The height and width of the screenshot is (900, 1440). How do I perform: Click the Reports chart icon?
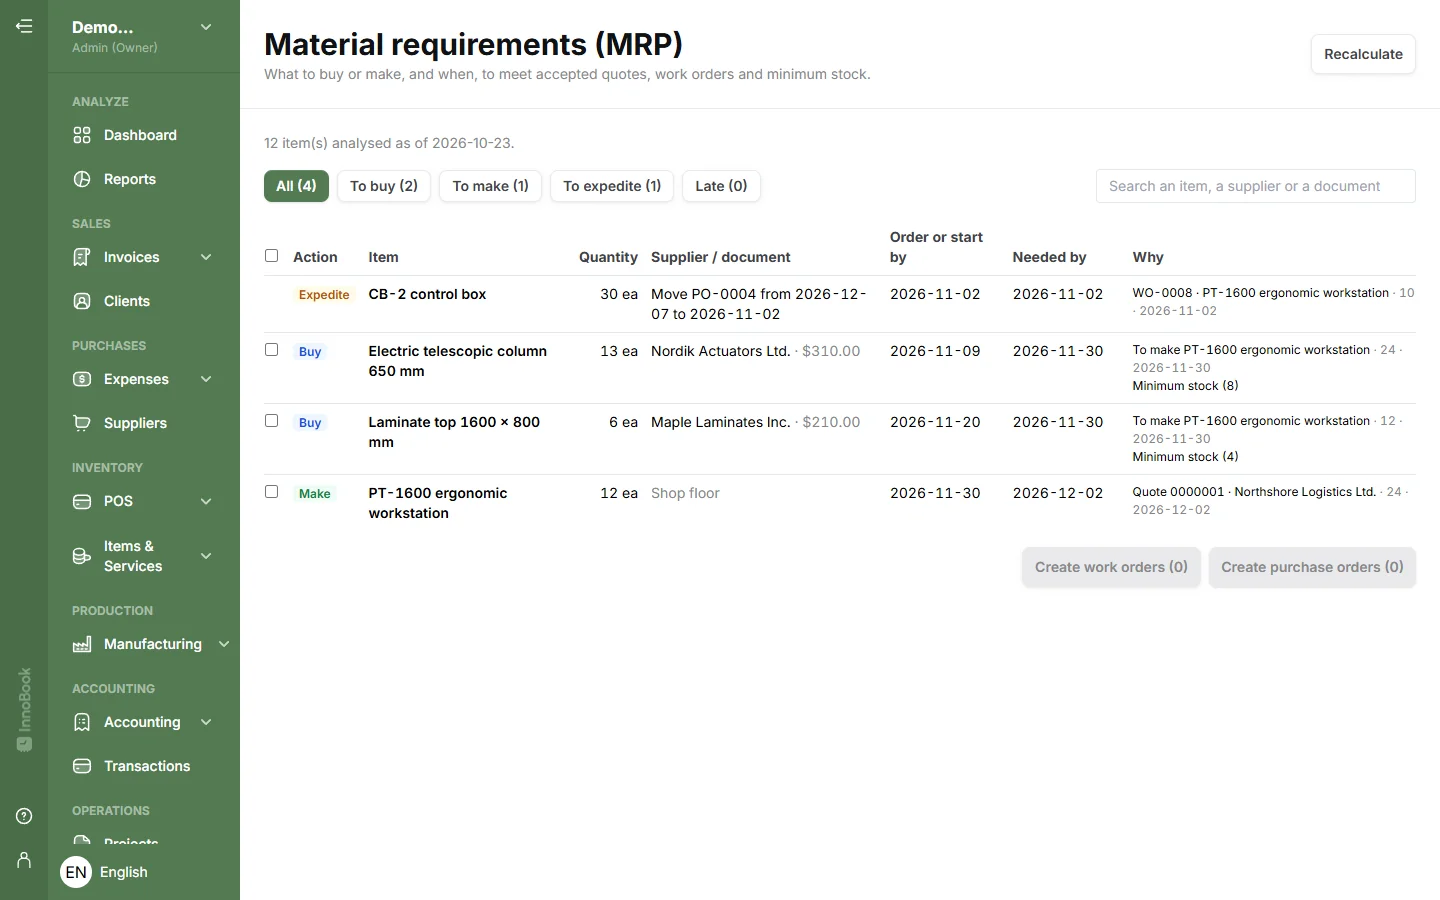tap(82, 179)
